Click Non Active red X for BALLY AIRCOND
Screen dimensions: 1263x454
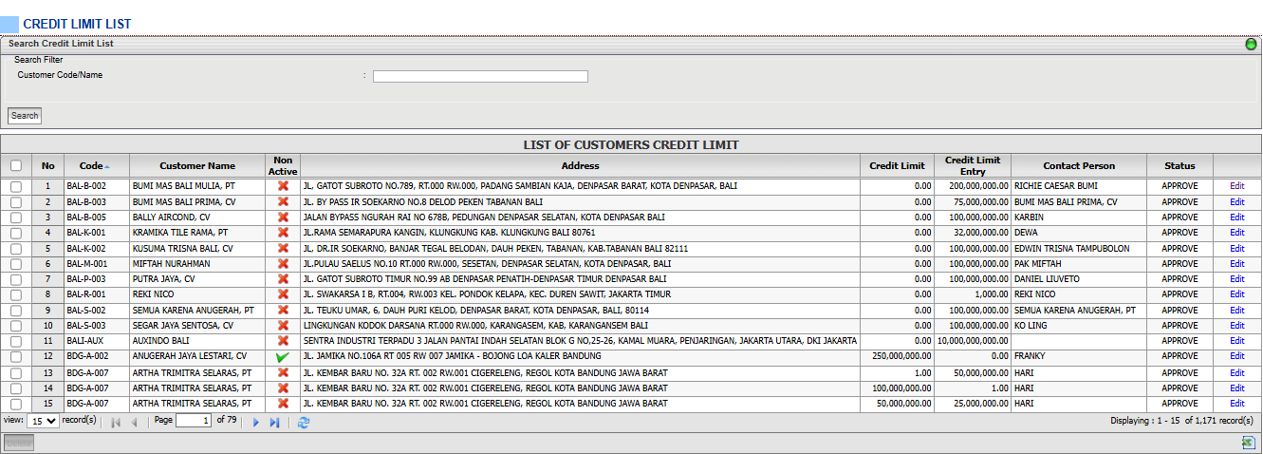click(283, 217)
